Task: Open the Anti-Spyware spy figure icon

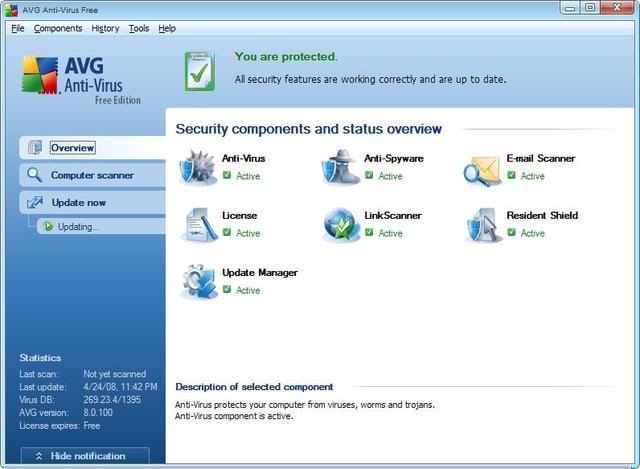Action: click(x=340, y=167)
